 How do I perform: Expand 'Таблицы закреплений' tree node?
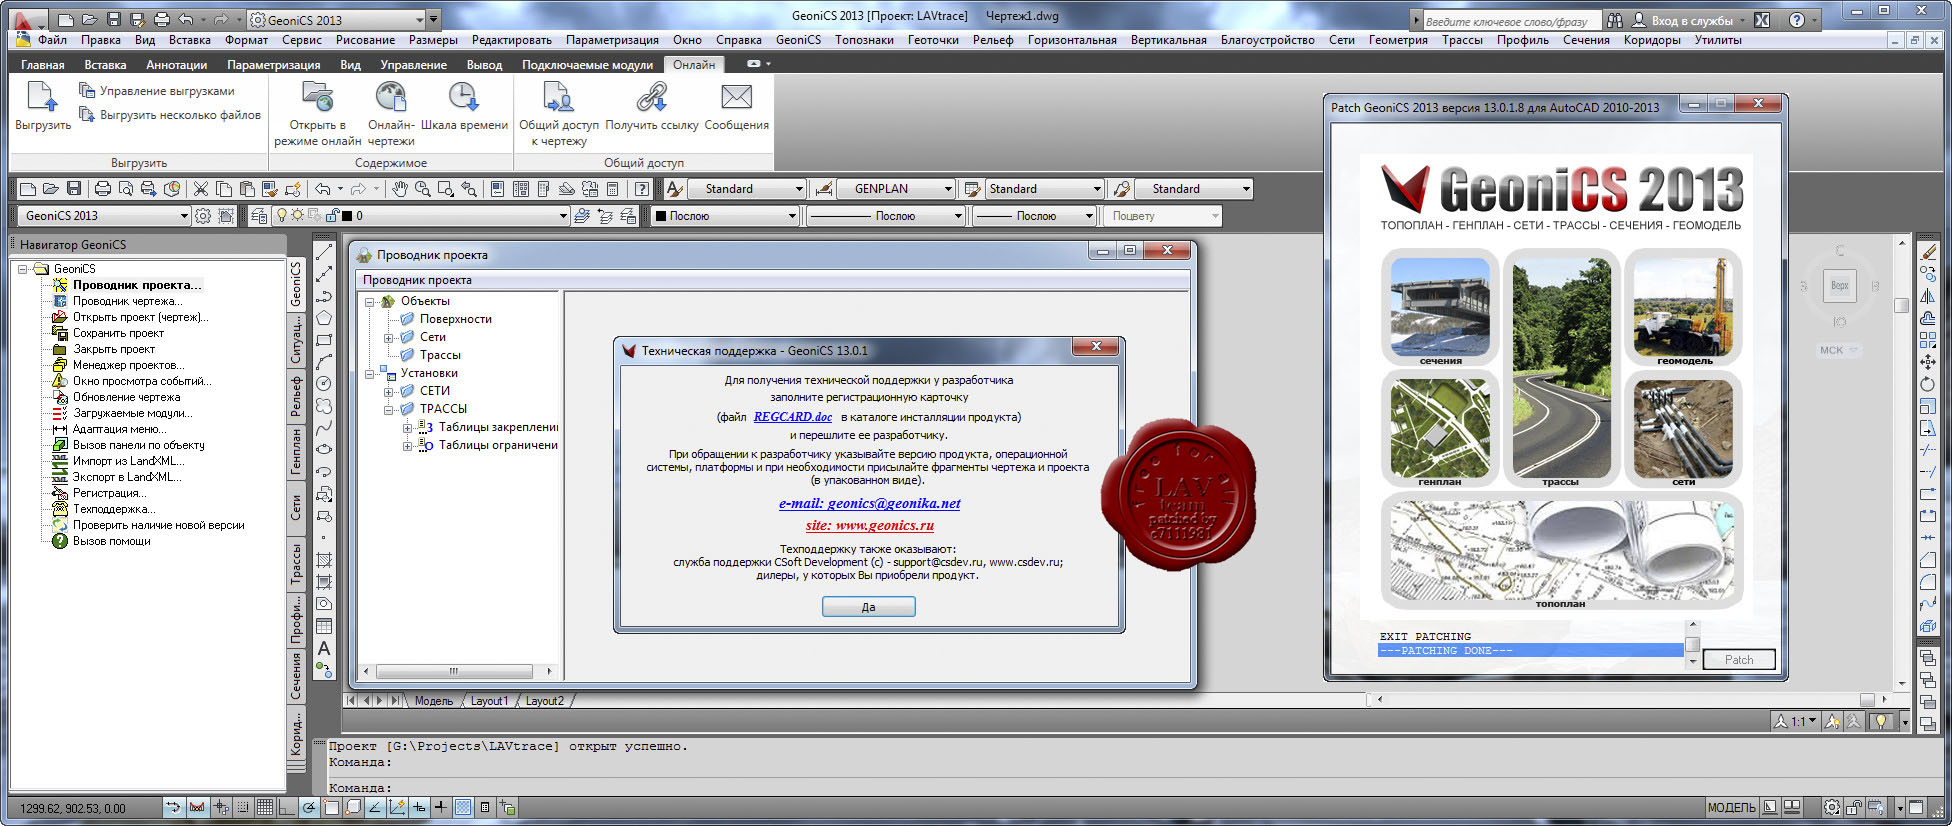coord(408,428)
